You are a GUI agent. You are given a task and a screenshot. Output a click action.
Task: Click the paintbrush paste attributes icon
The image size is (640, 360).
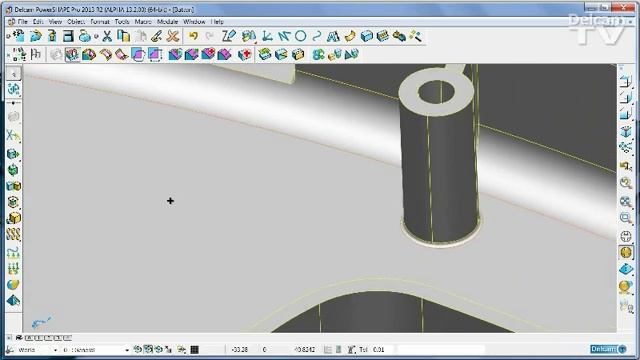[156, 36]
